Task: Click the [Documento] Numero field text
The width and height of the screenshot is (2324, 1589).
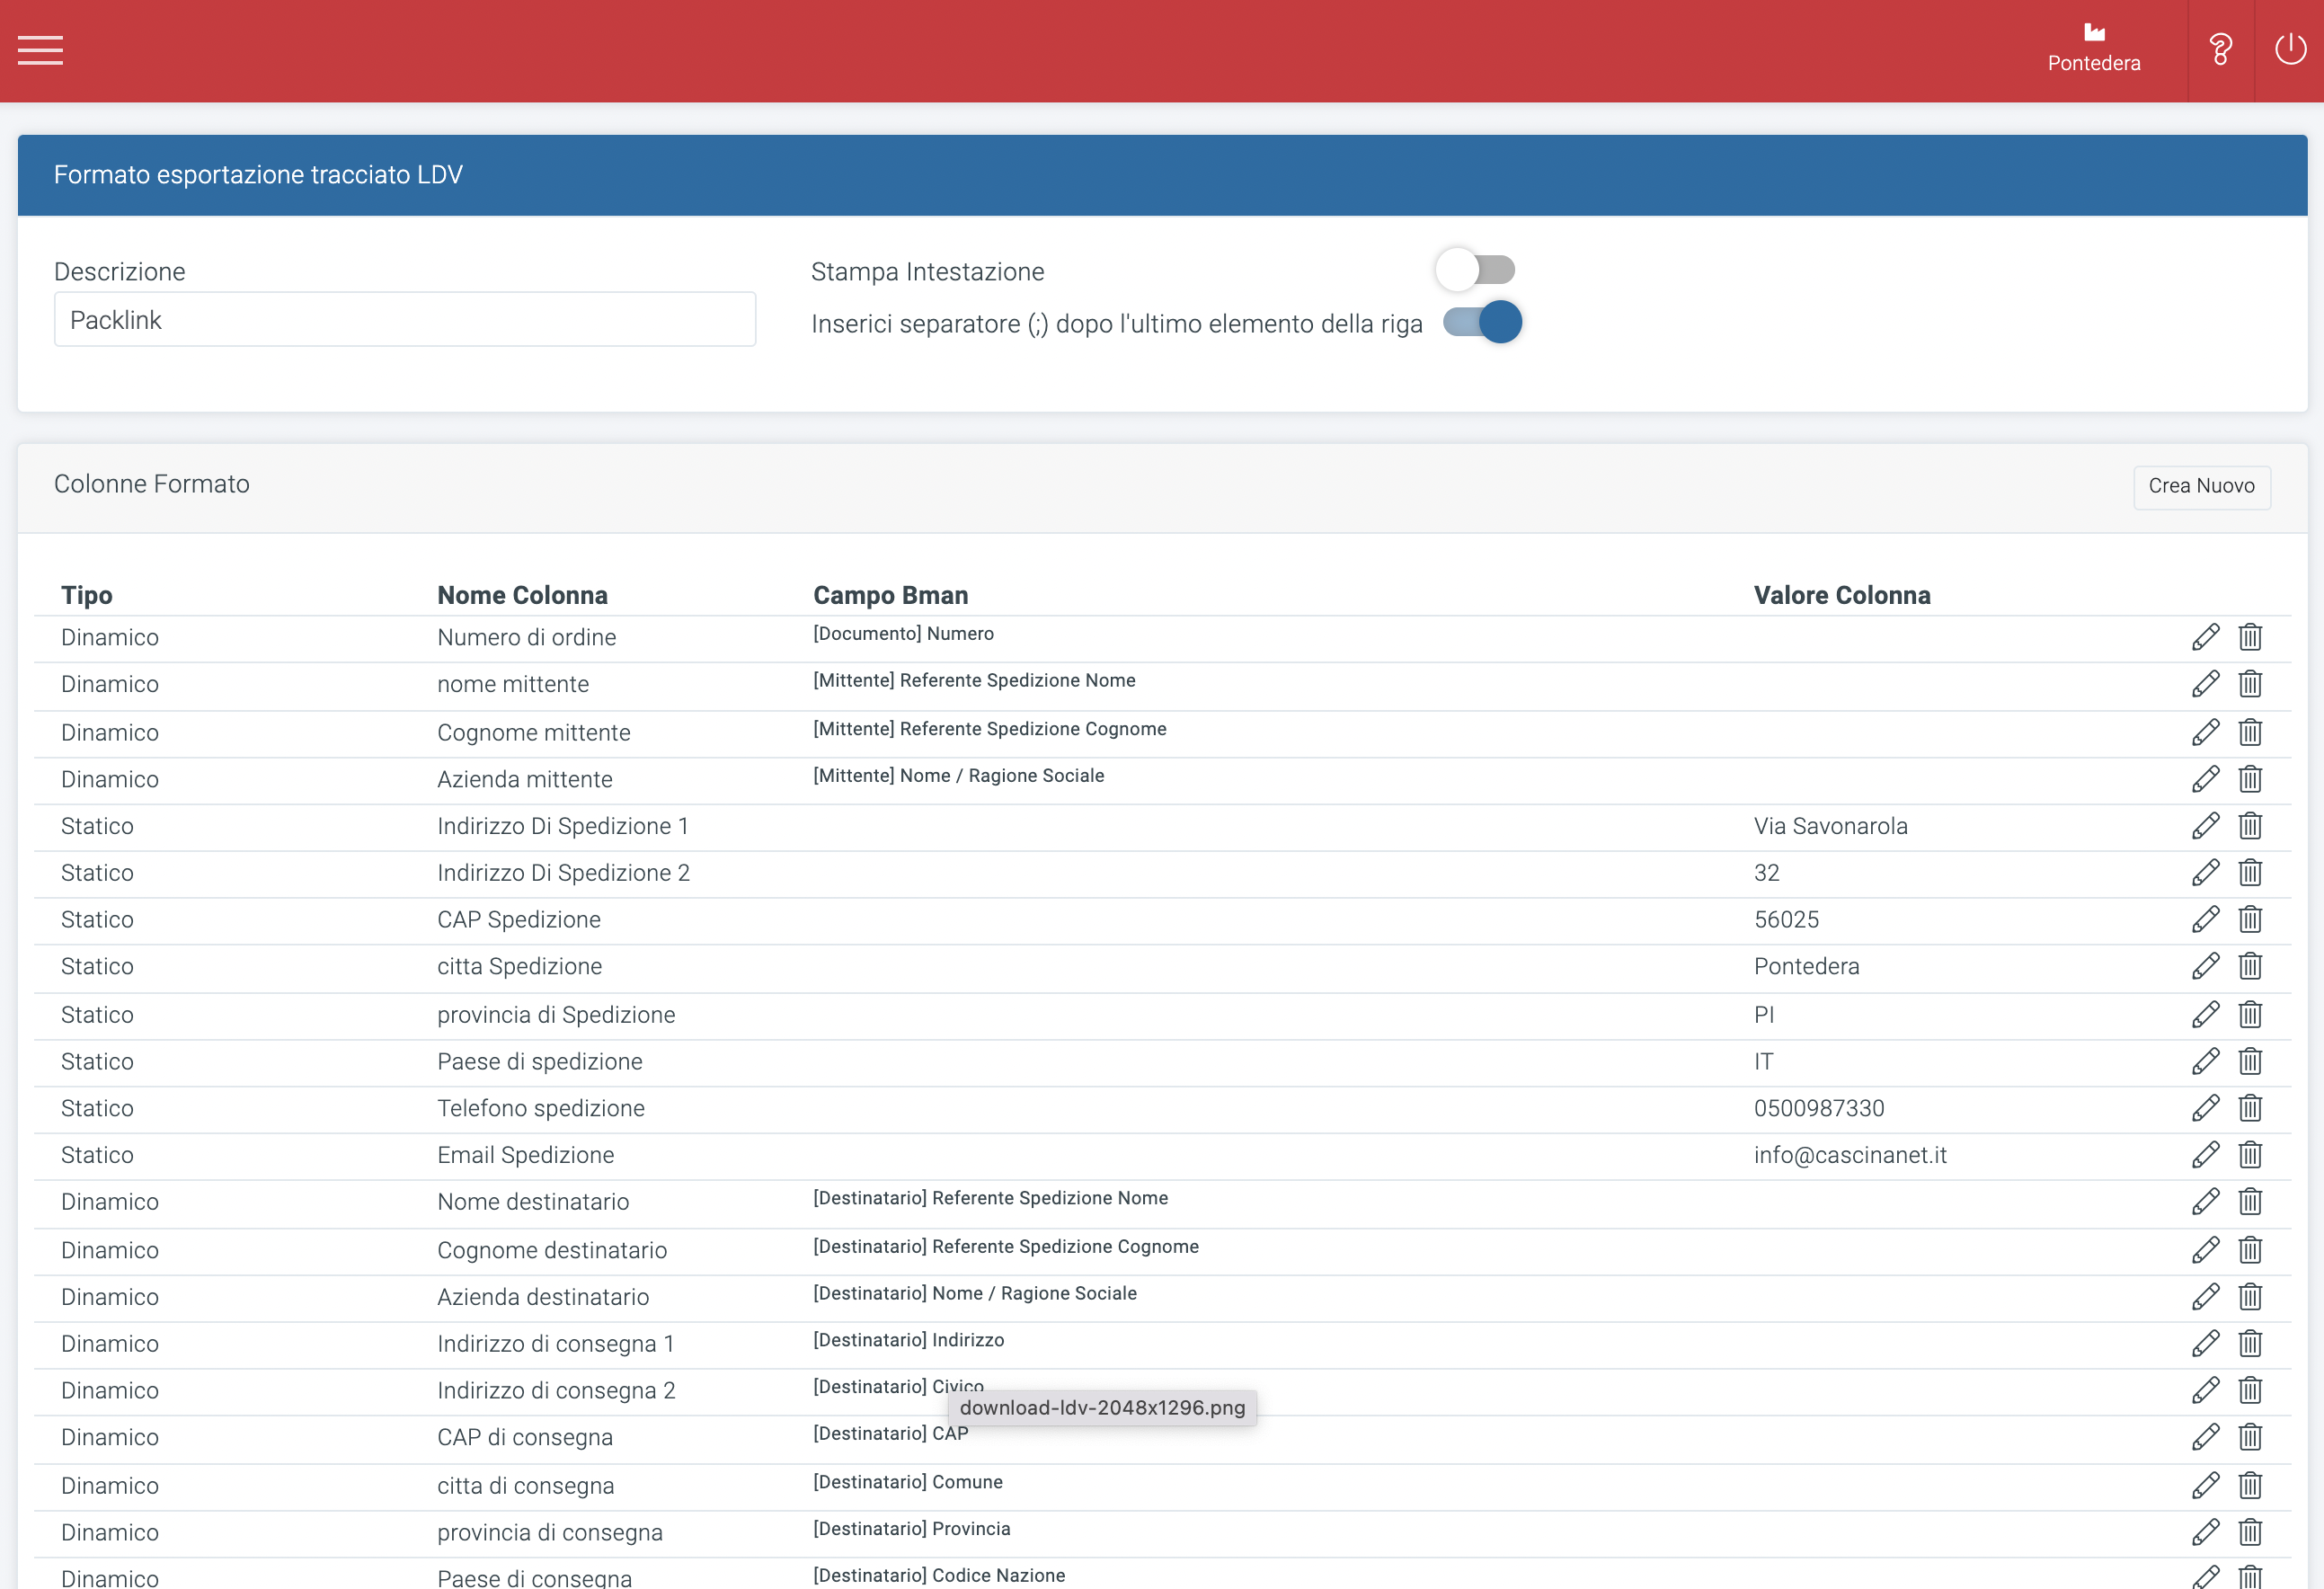Action: tap(903, 634)
